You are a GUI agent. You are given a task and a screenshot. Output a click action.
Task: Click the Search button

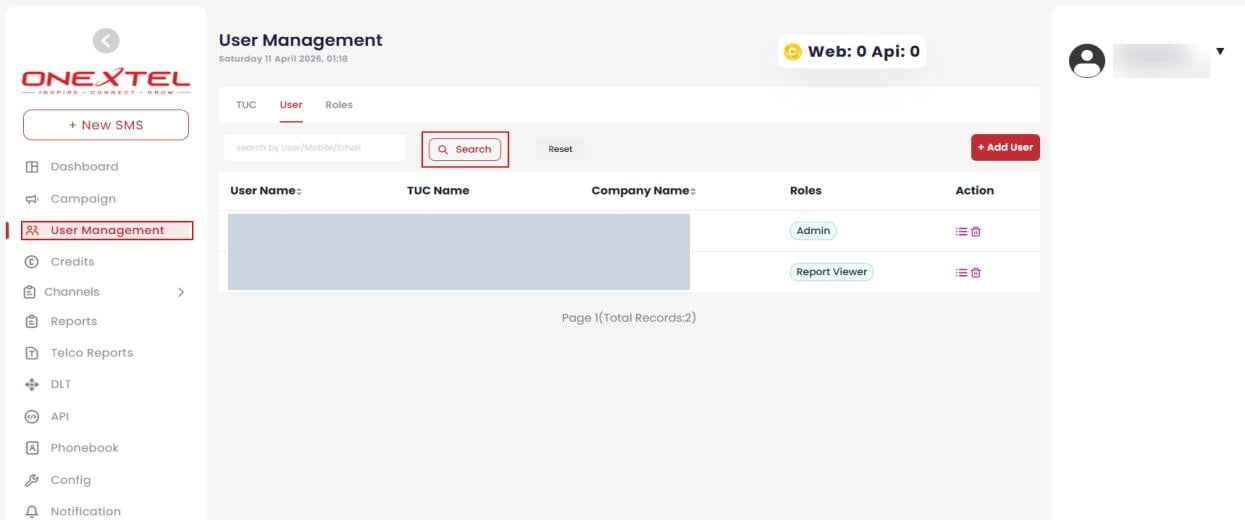point(465,149)
